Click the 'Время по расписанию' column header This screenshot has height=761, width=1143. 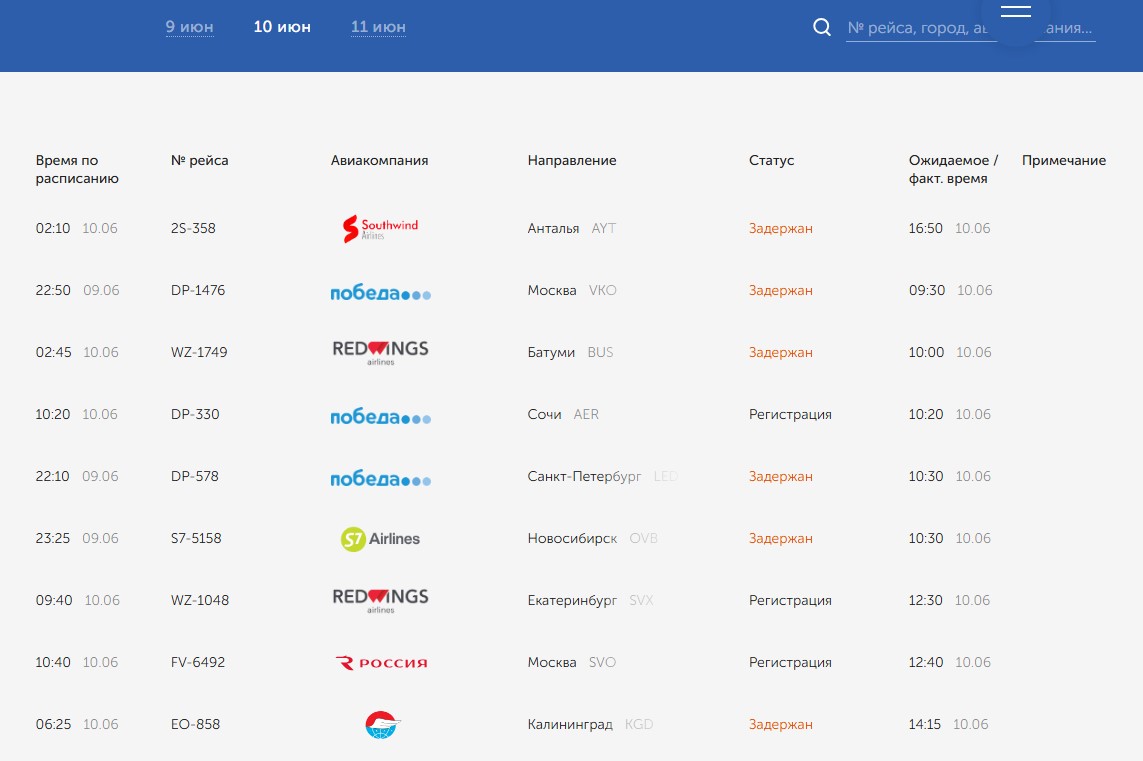click(x=77, y=169)
